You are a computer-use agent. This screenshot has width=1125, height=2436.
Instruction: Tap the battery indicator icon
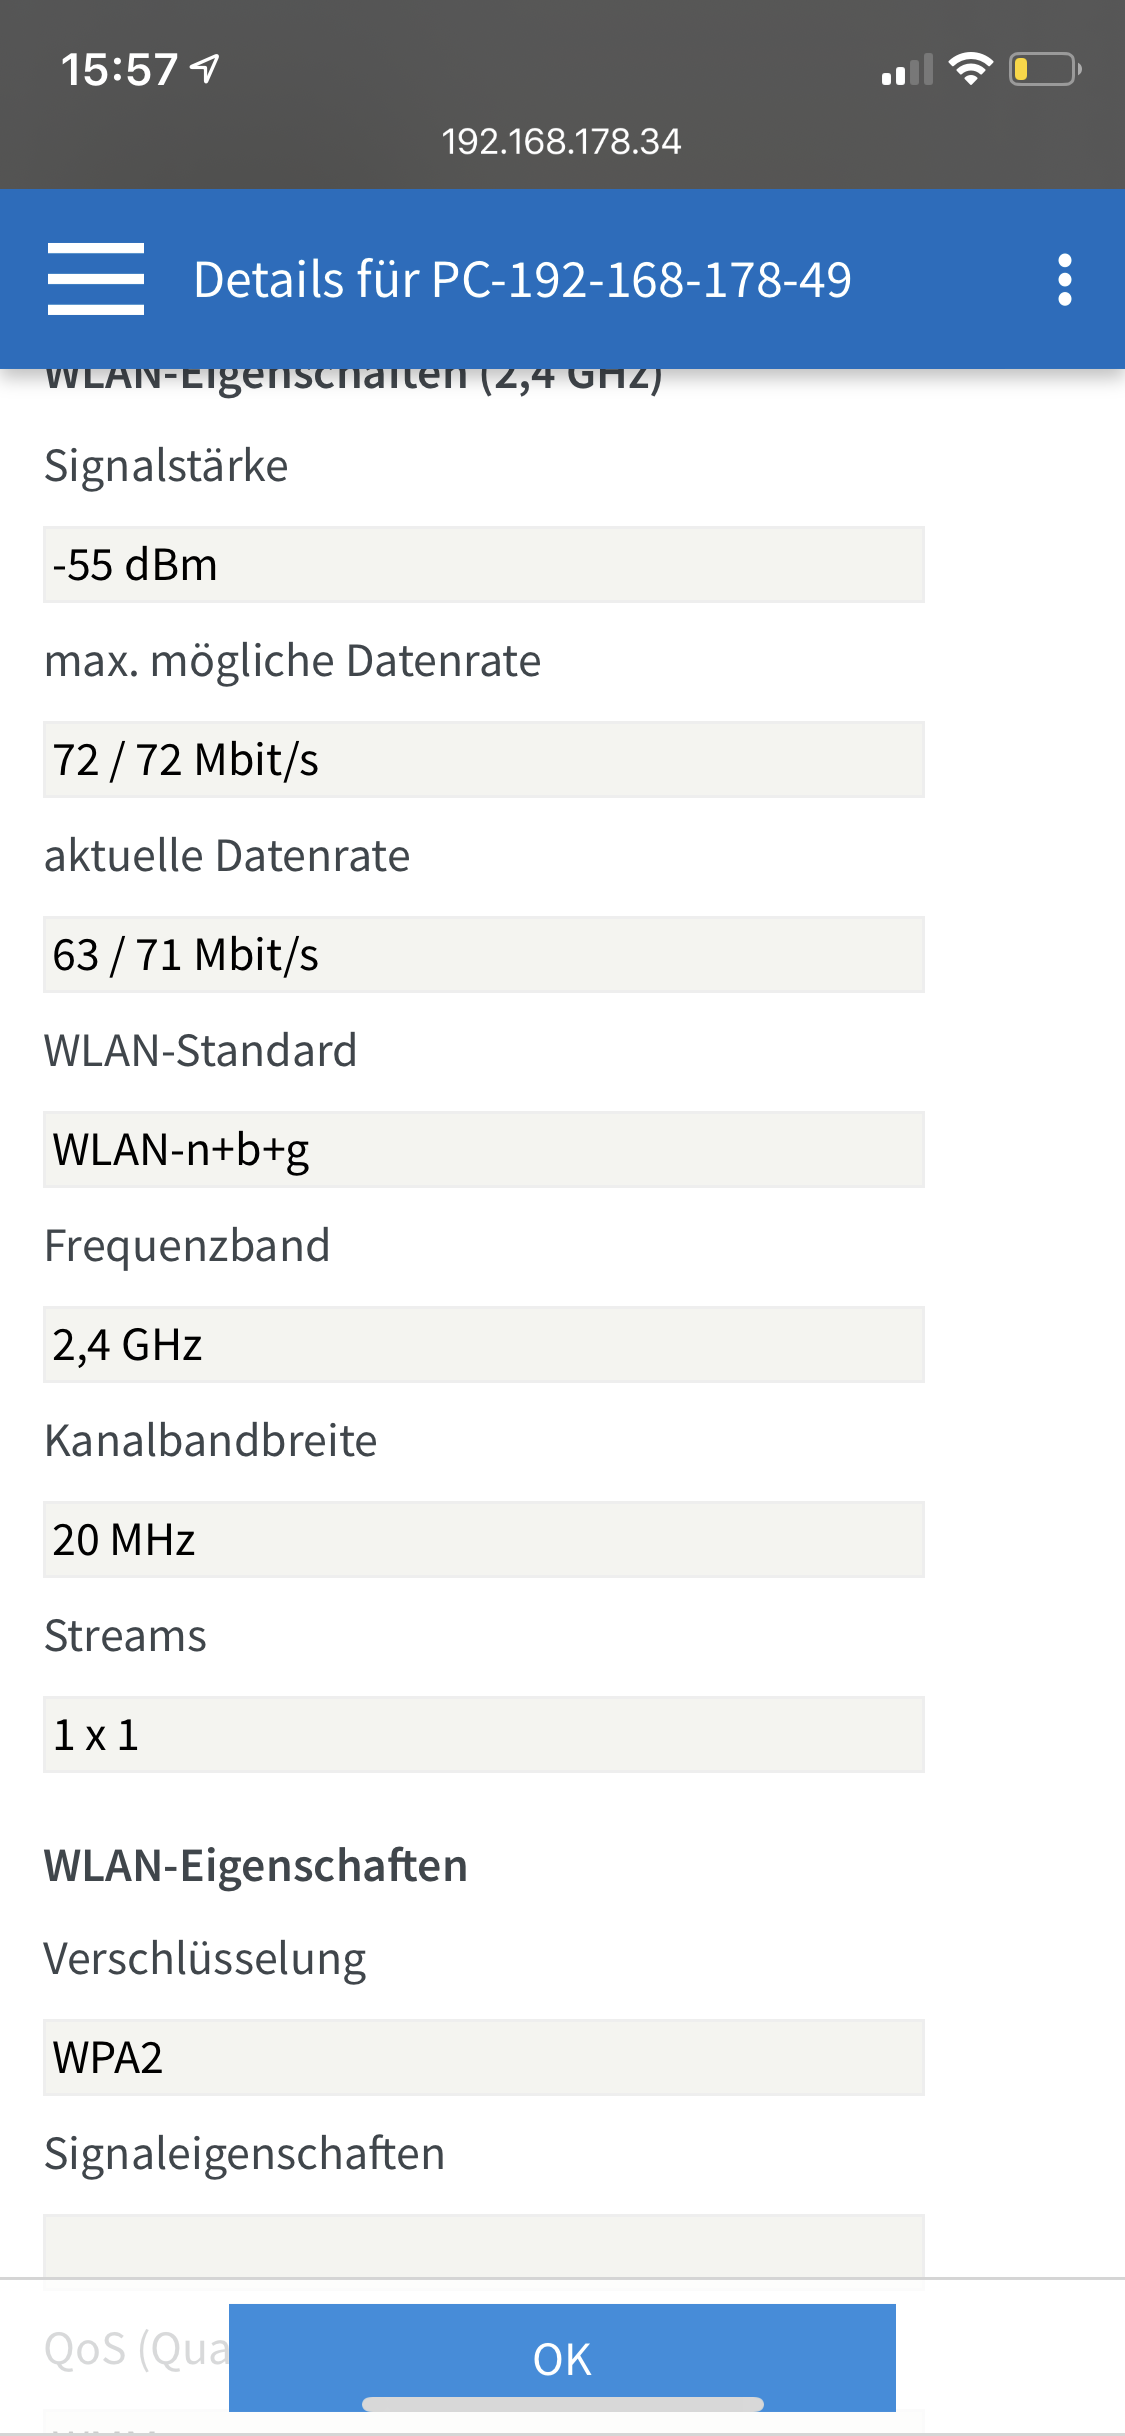1044,69
